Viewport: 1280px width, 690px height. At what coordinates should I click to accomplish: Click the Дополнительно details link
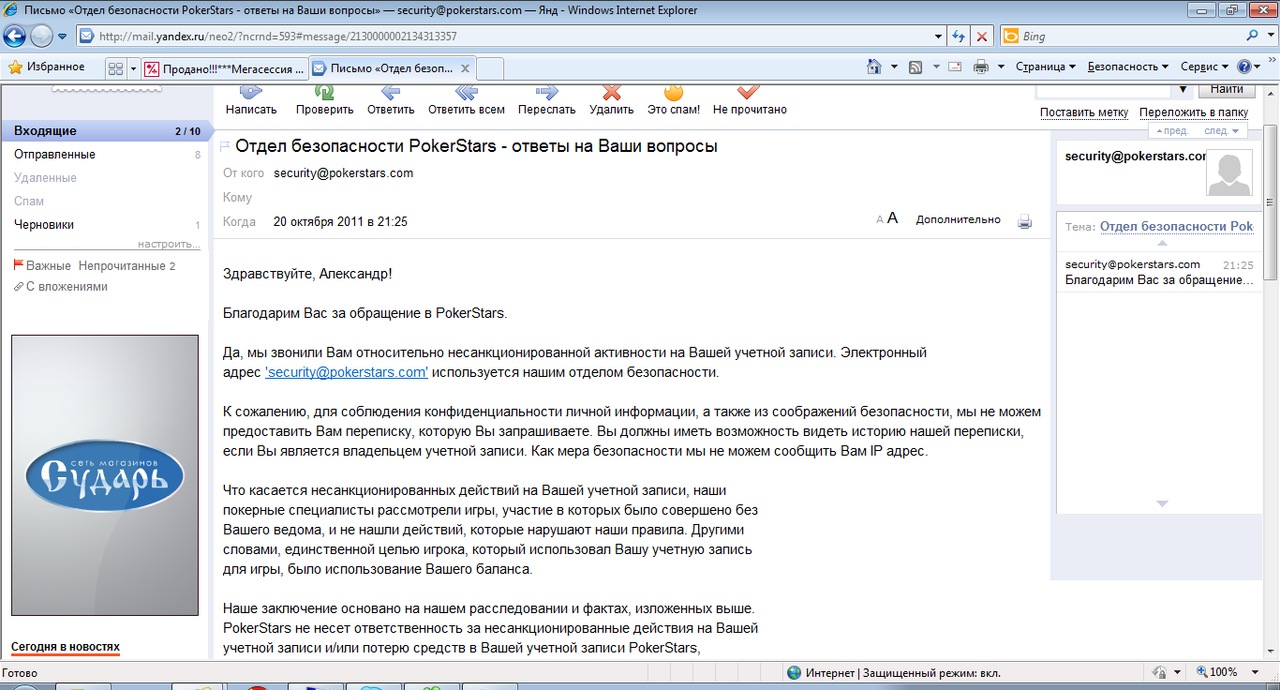pos(958,220)
